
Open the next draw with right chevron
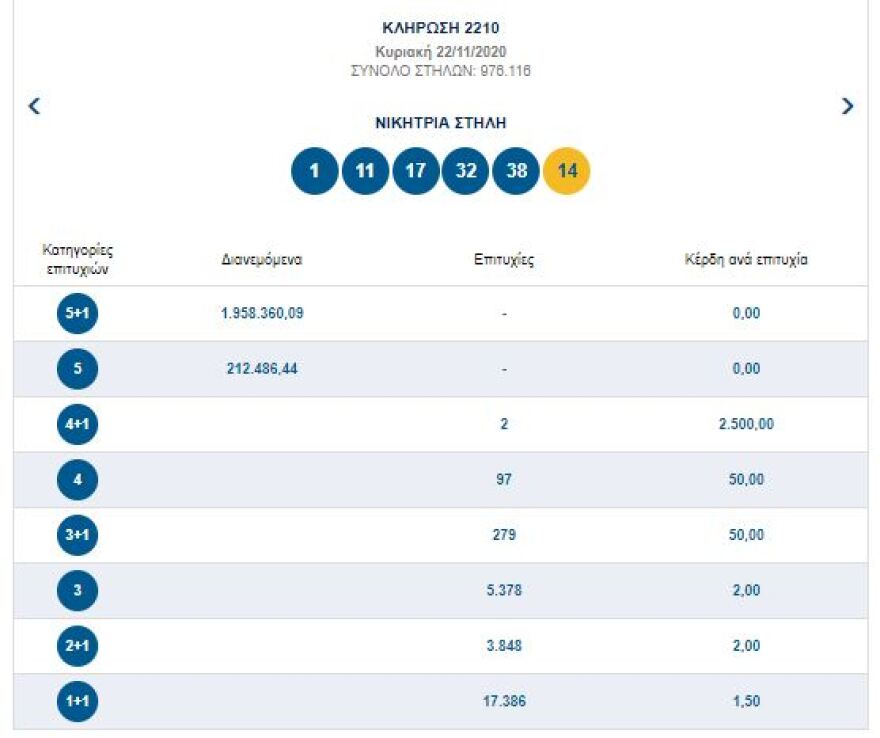click(x=847, y=105)
